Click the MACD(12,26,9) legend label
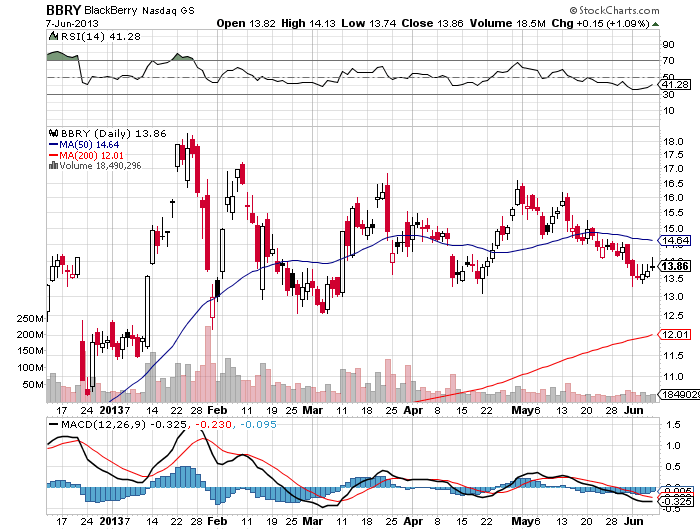Viewport: 700px width, 530px height. point(103,425)
